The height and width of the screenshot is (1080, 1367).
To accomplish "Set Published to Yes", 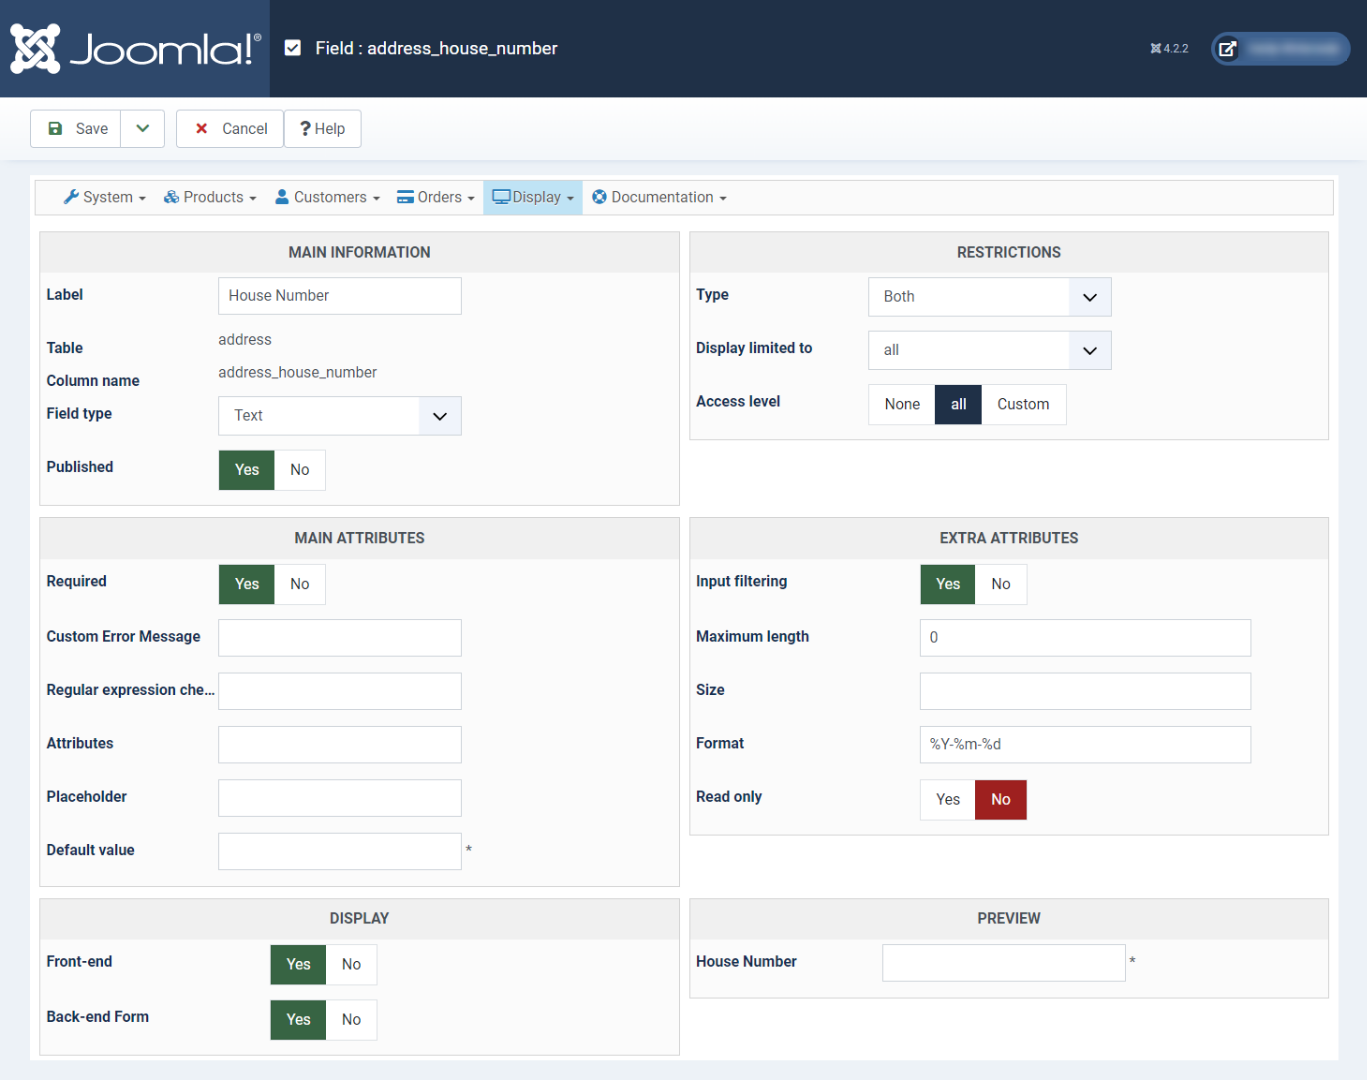I will click(247, 470).
